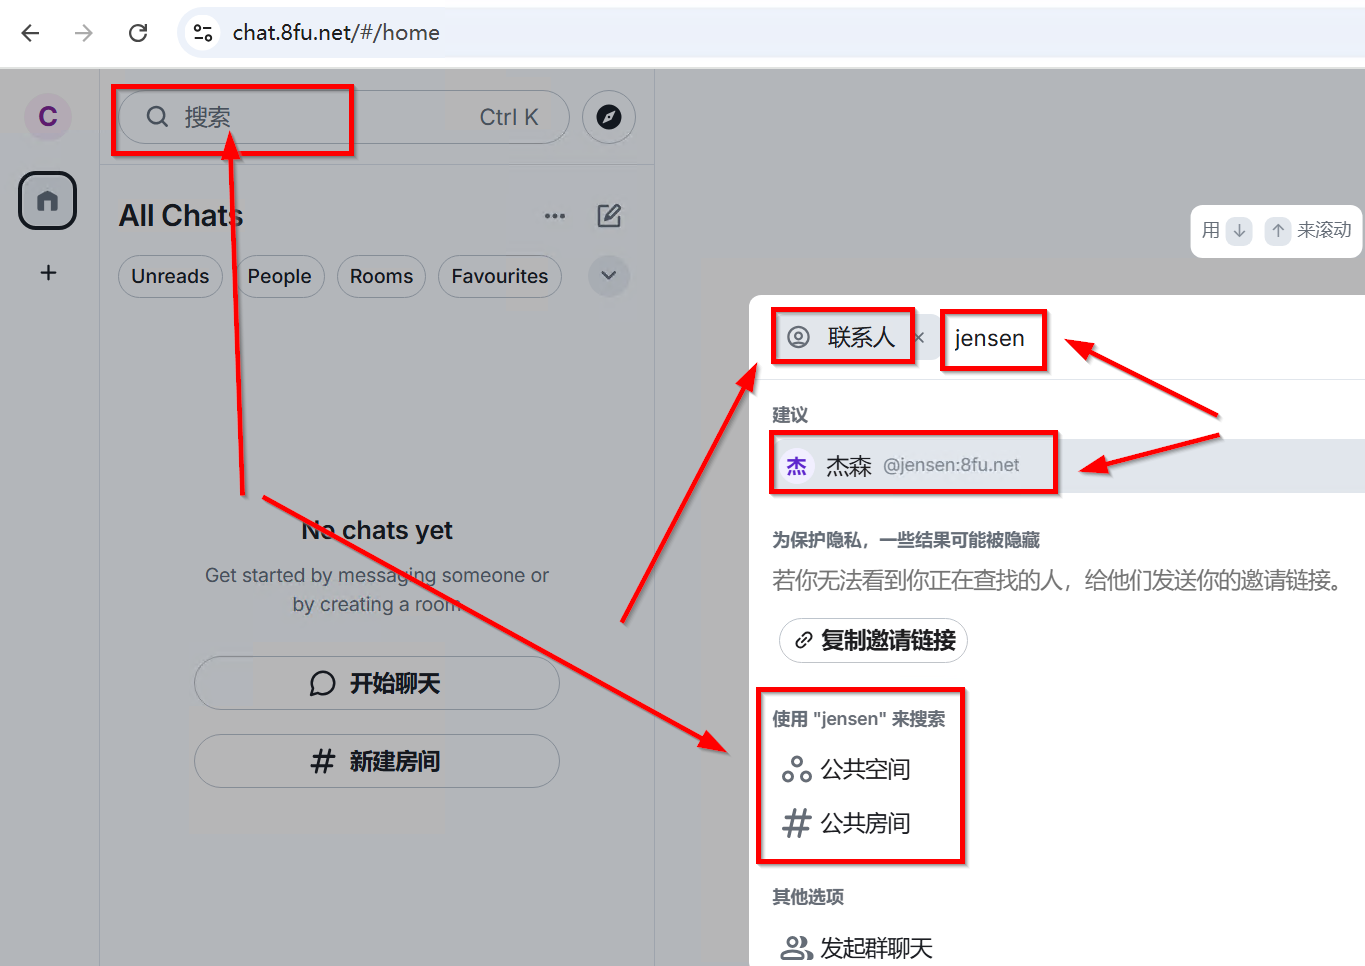Search 公共空间 for jensen
Screen dimensions: 1365x966
846,769
